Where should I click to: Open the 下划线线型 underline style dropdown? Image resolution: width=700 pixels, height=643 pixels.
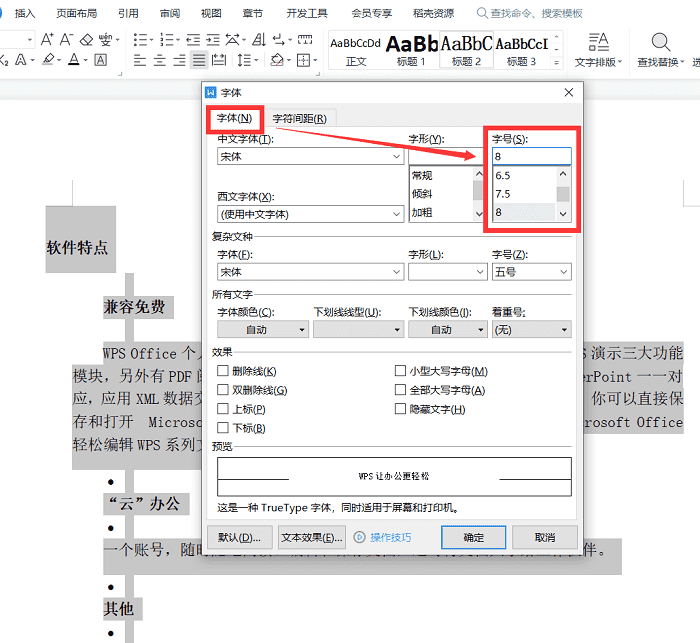coord(358,330)
